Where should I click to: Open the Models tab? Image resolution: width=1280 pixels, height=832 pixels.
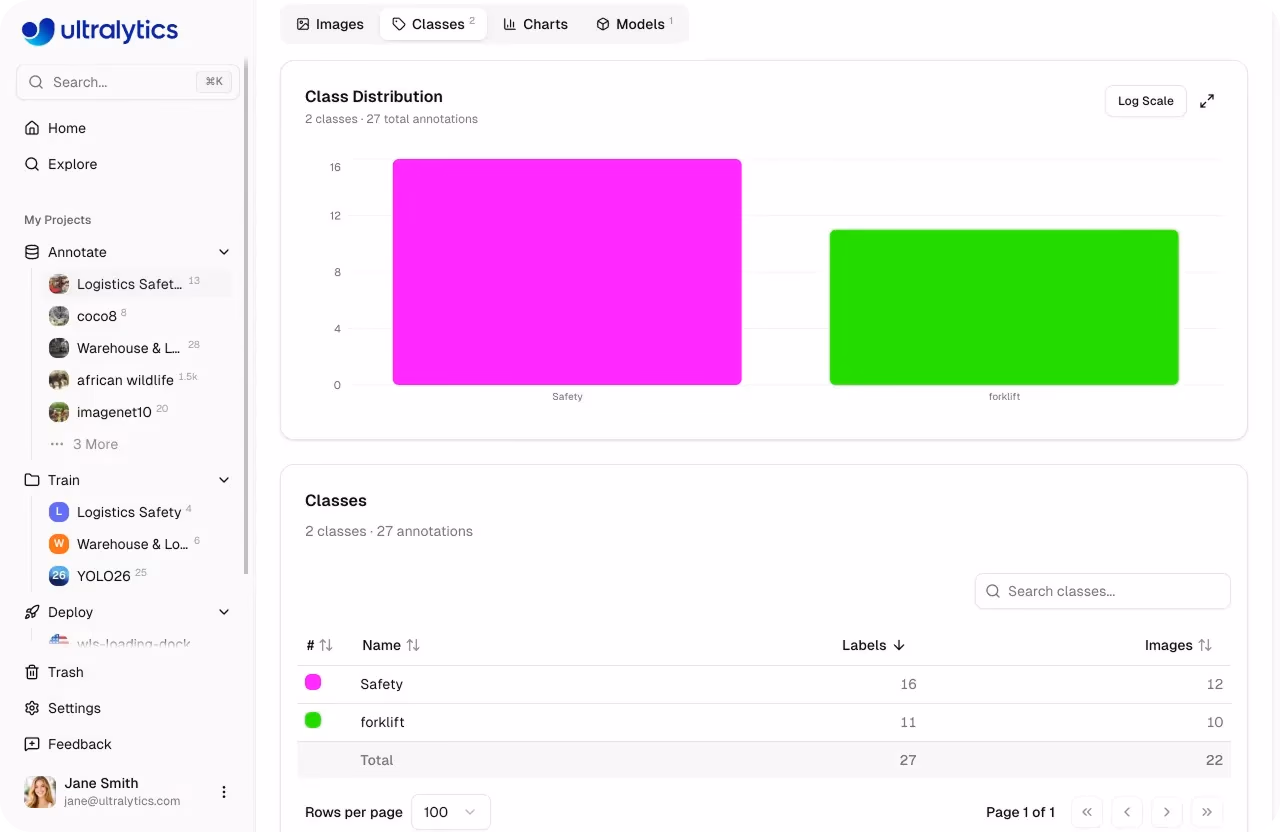click(x=635, y=24)
